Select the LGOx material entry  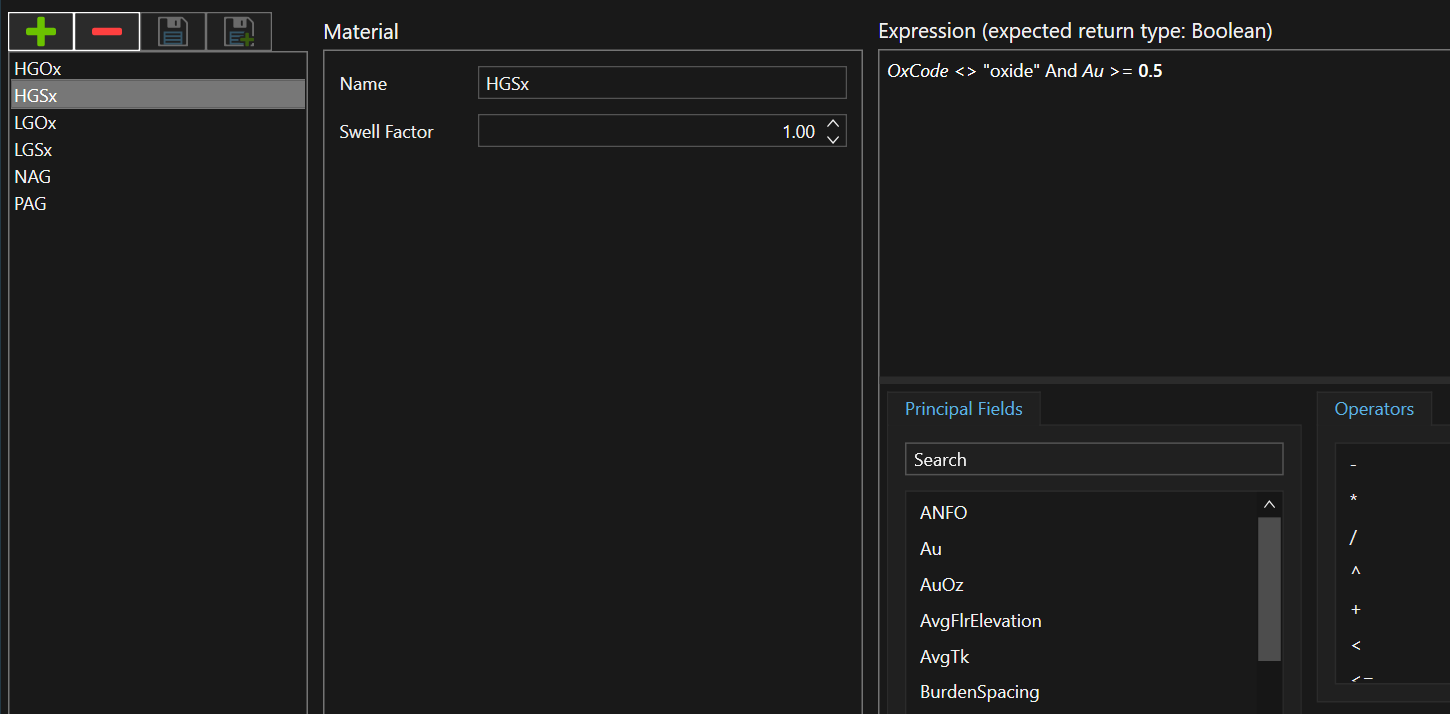35,123
